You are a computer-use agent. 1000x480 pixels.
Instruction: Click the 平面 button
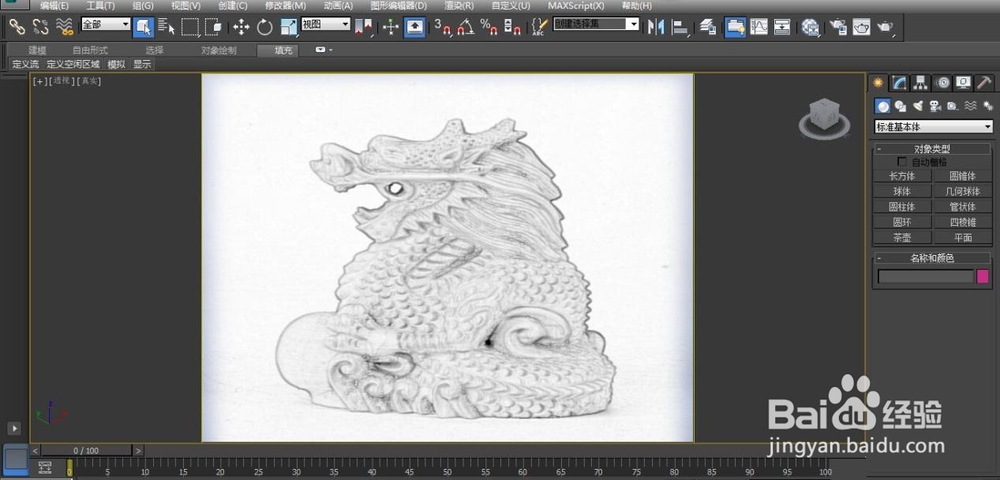pyautogui.click(x=963, y=238)
